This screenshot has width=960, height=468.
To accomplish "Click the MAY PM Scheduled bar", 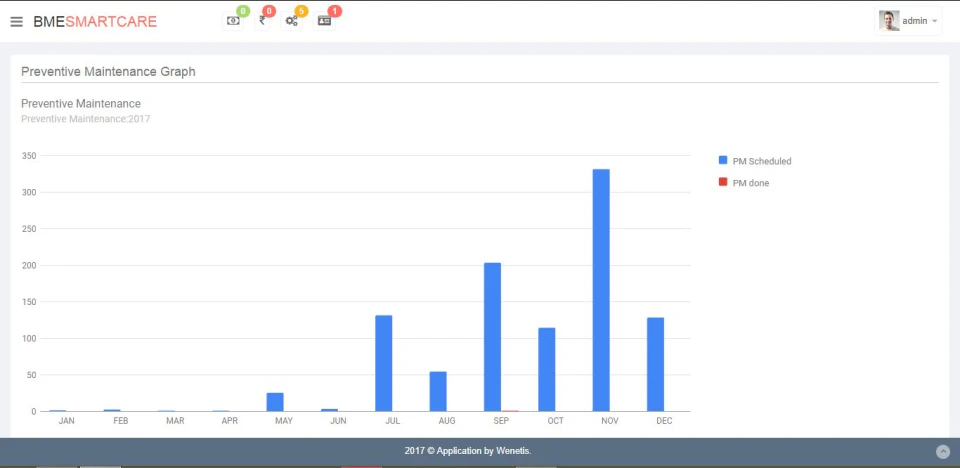I will point(275,402).
